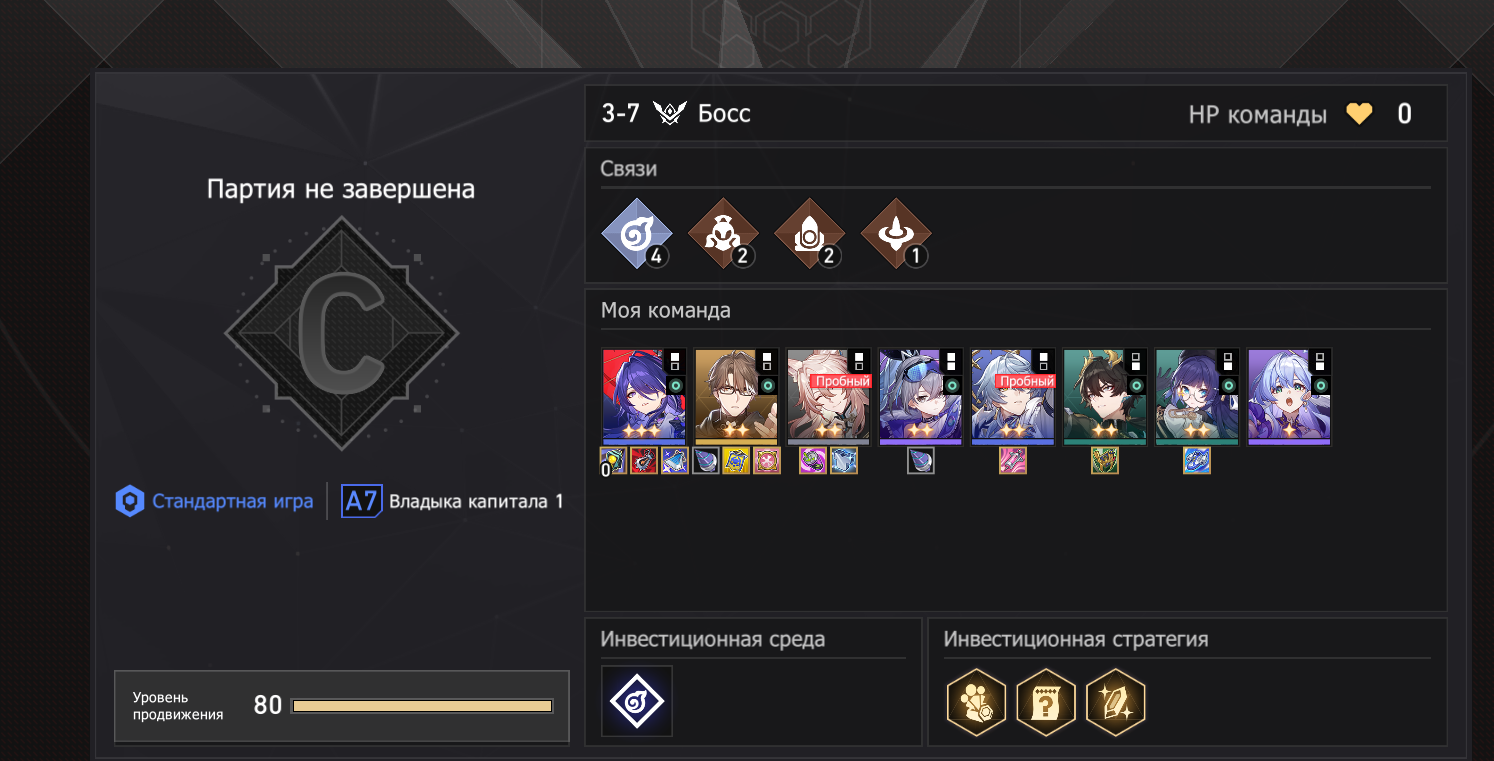1494x761 pixels.
Task: Select the sparkling crystal investment strategy hexagon
Action: click(x=1115, y=703)
